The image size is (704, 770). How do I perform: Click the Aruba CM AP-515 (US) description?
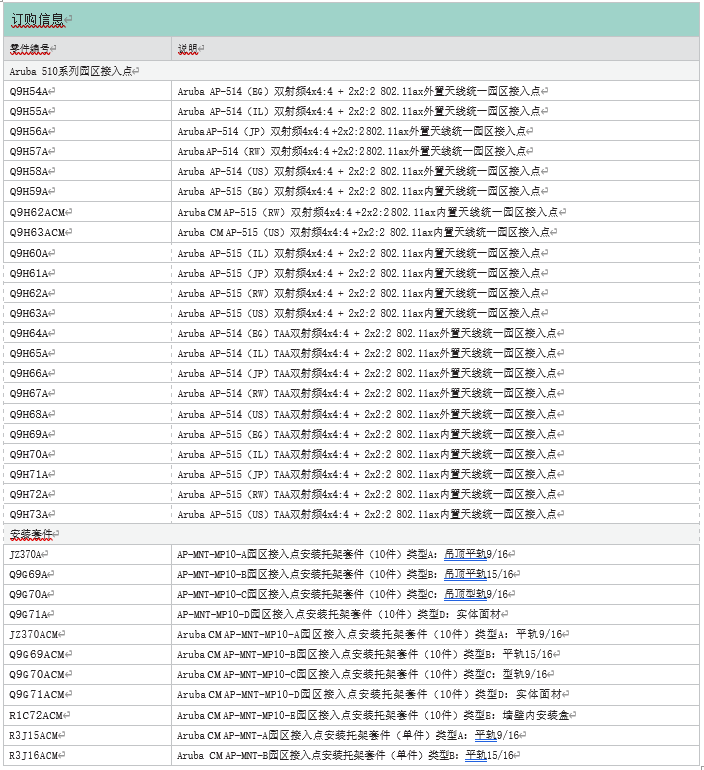coord(364,232)
